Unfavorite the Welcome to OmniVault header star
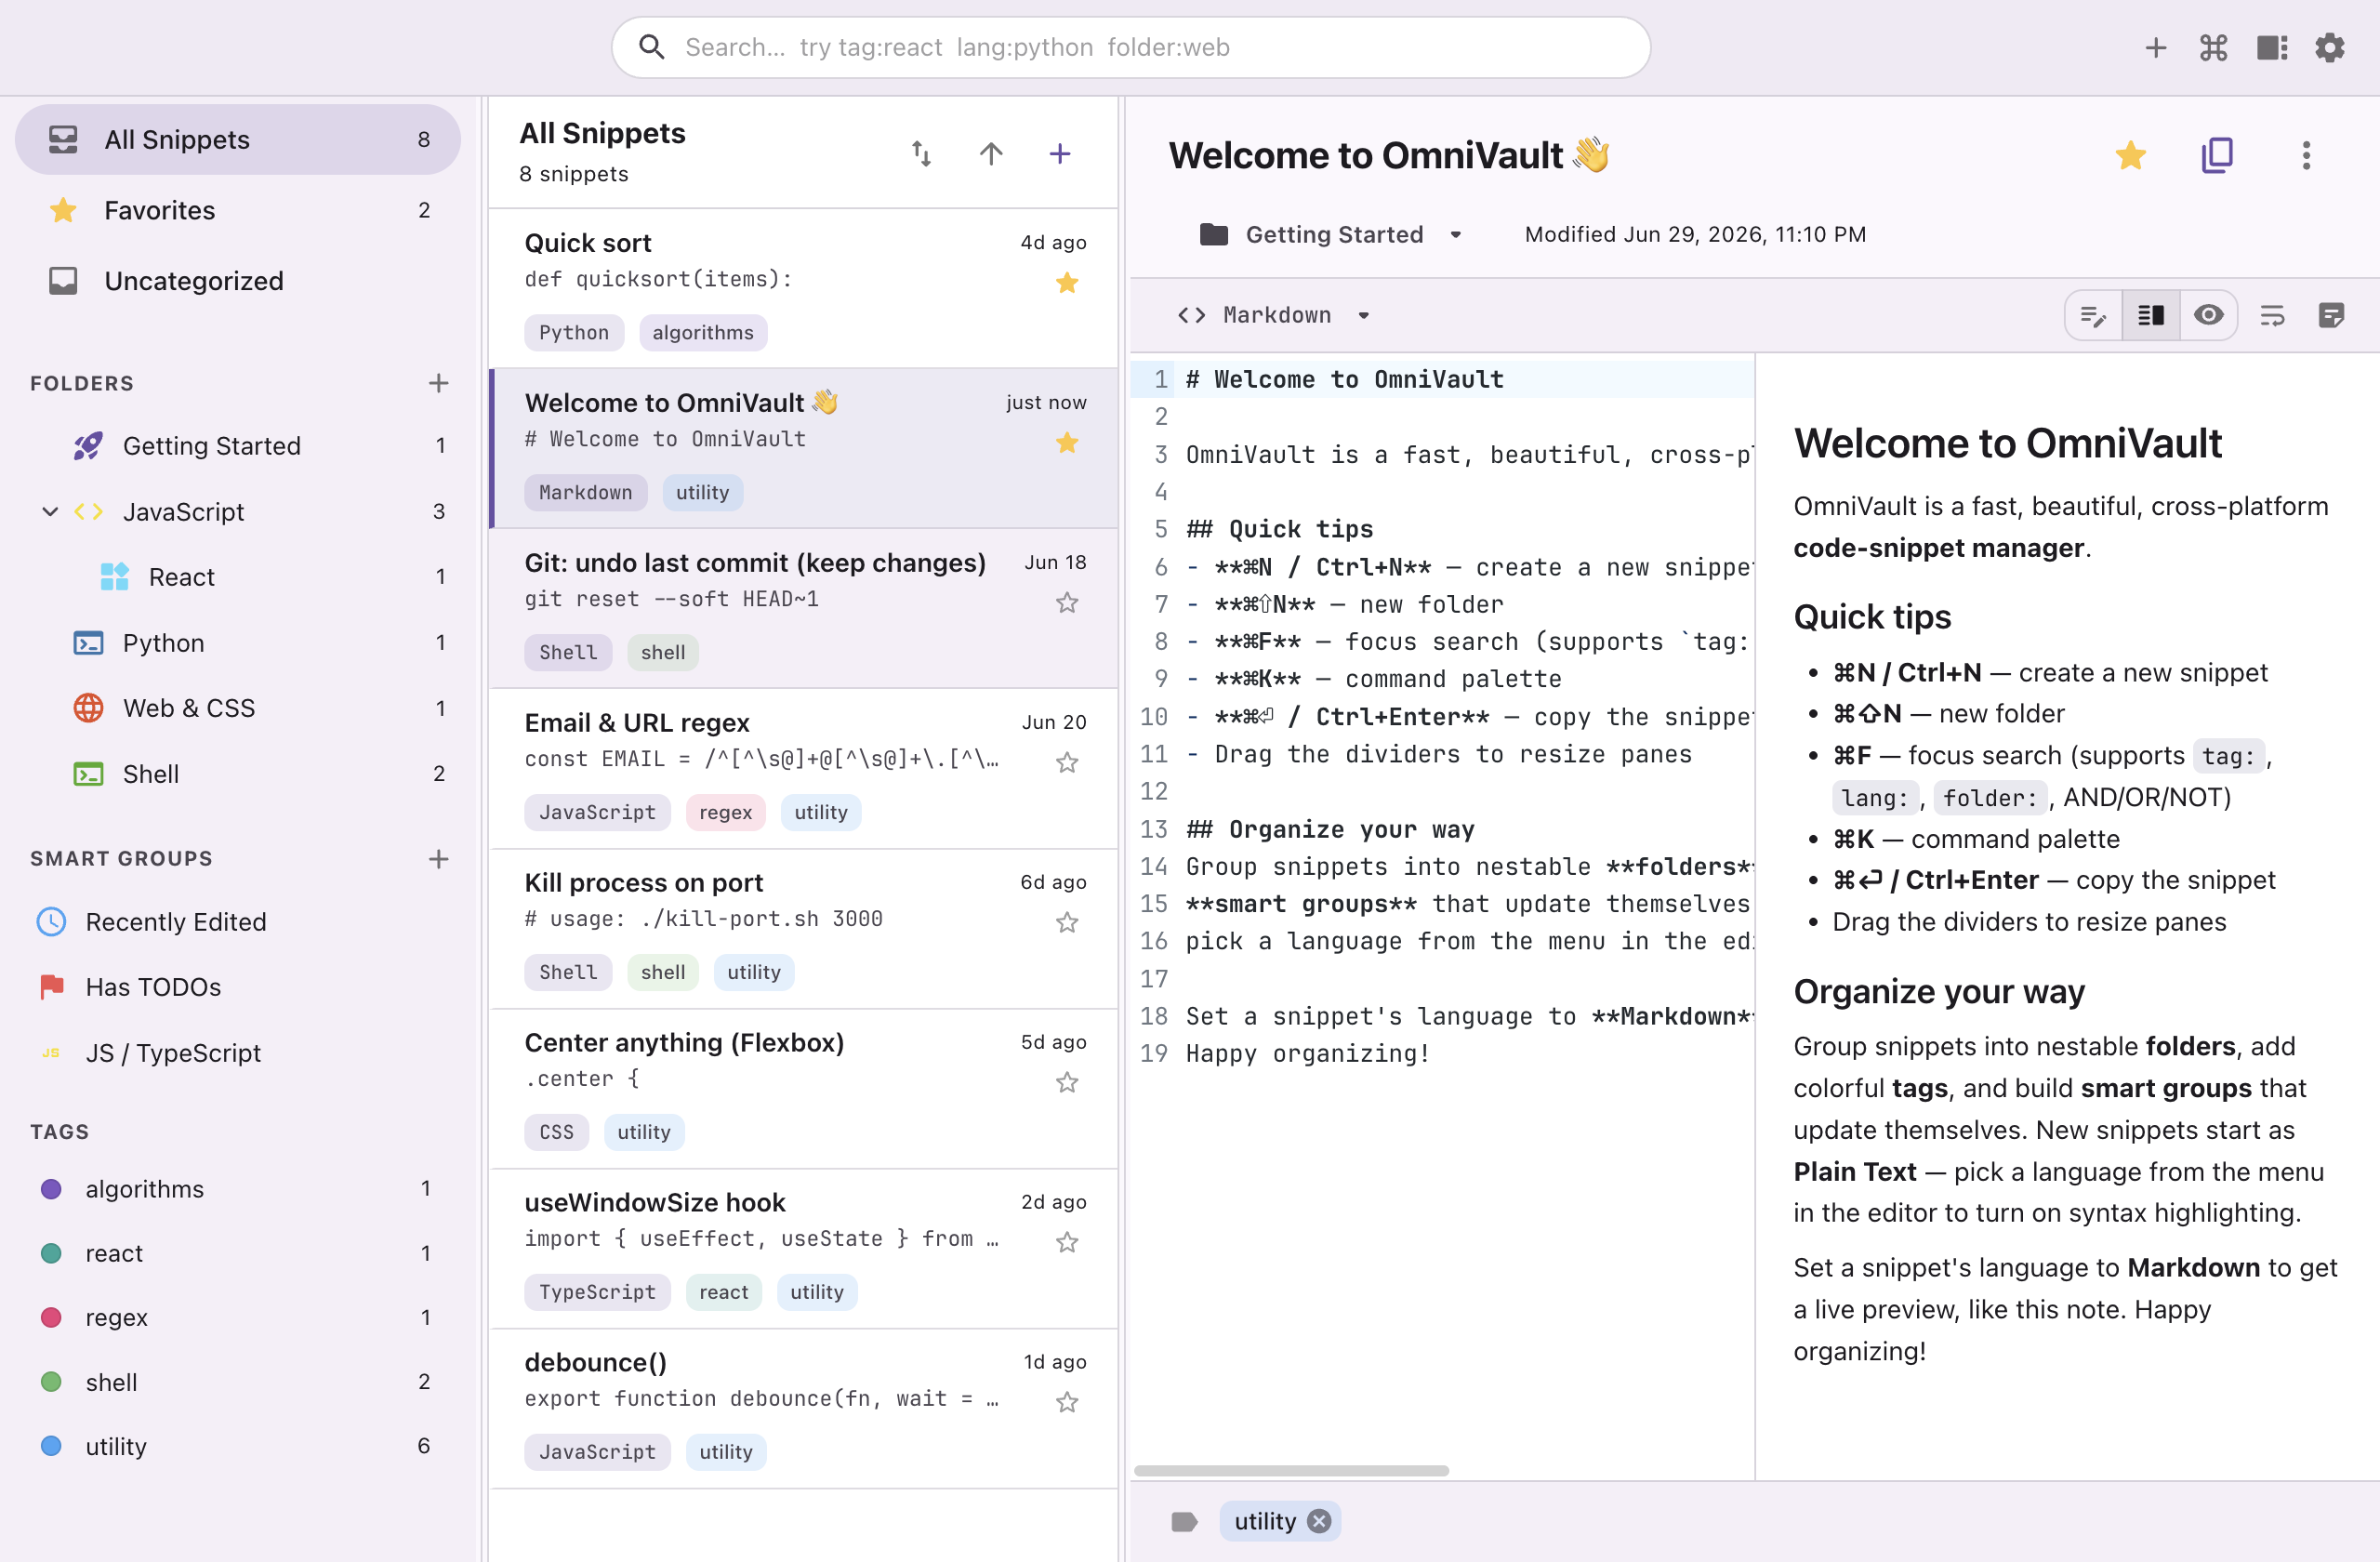Image resolution: width=2380 pixels, height=1562 pixels. click(x=2130, y=155)
